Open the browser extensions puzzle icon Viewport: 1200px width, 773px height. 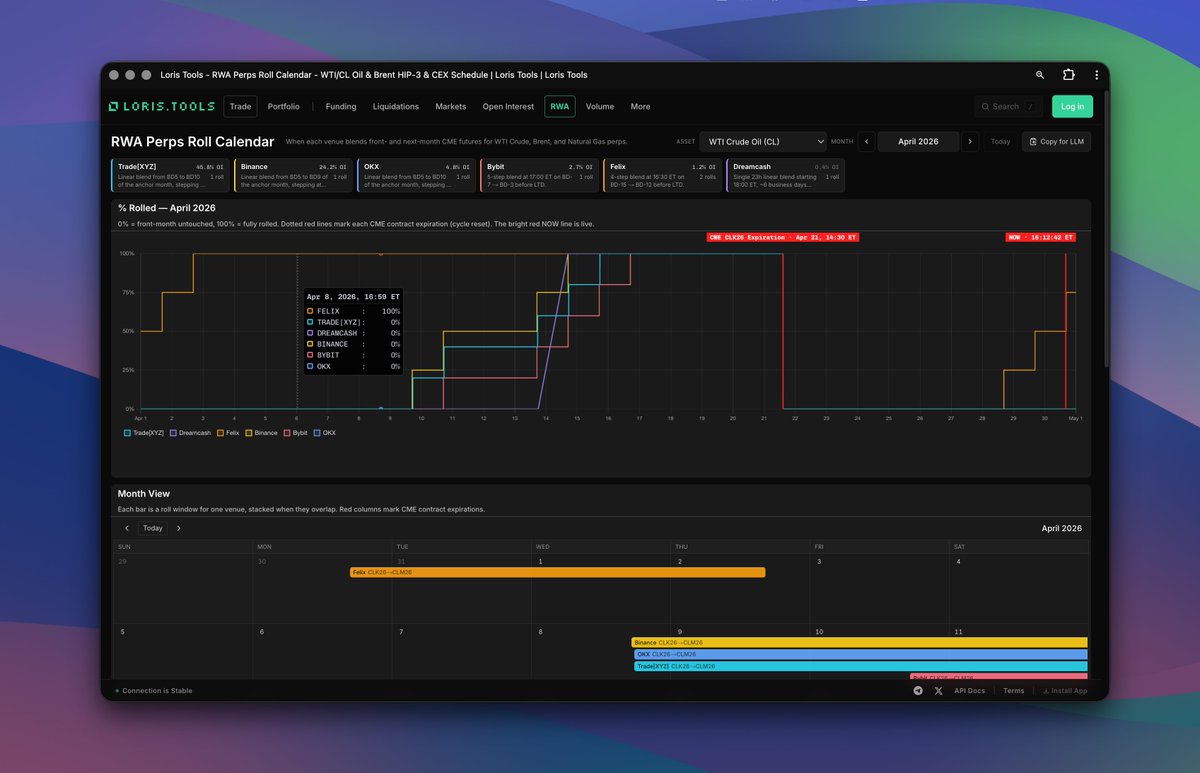click(x=1069, y=75)
